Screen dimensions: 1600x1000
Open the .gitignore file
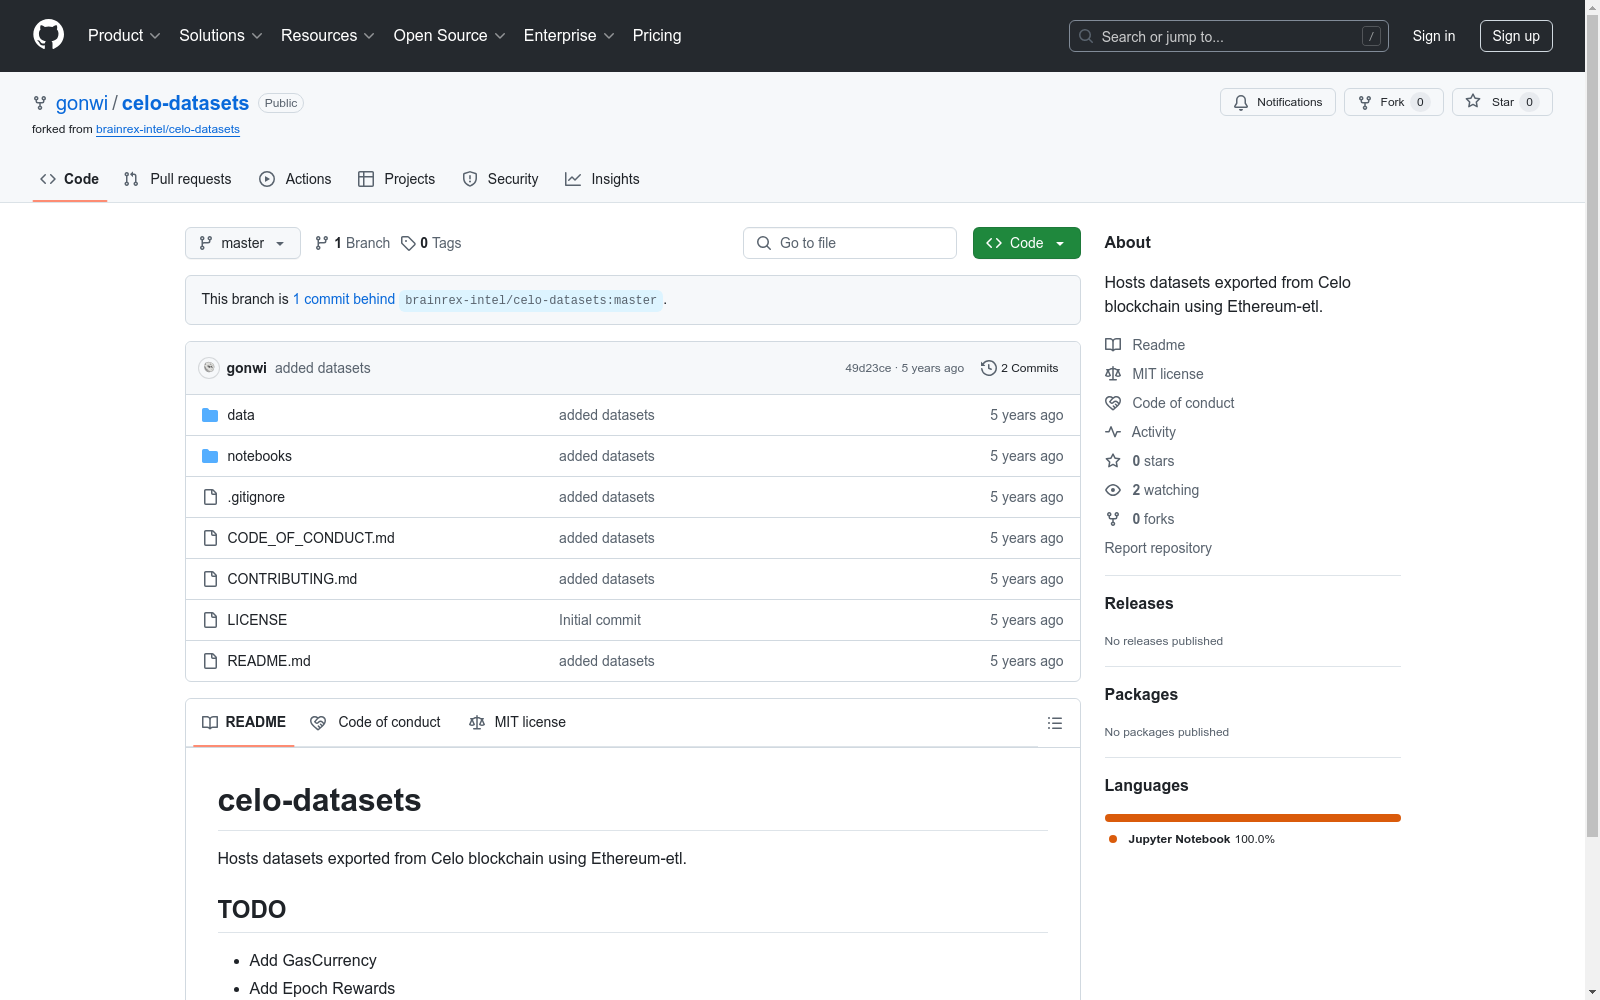pos(256,497)
